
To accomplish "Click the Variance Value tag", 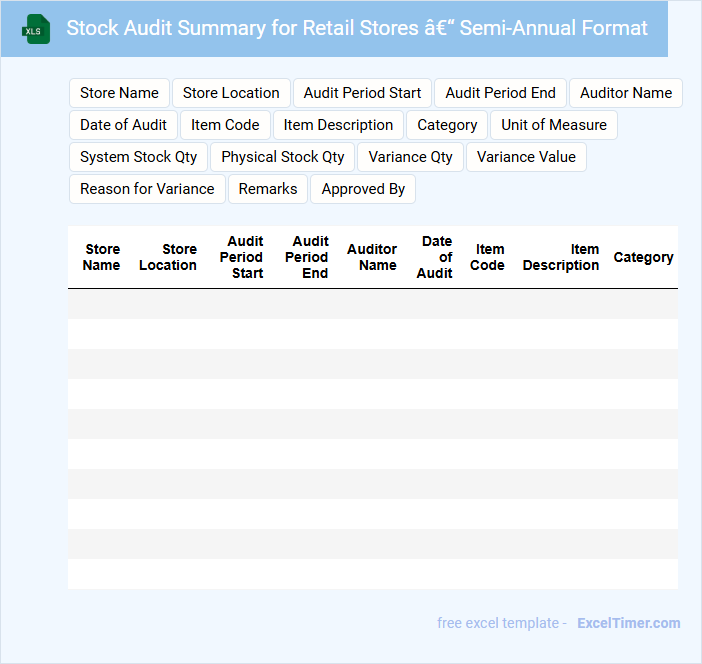I will 526,157.
